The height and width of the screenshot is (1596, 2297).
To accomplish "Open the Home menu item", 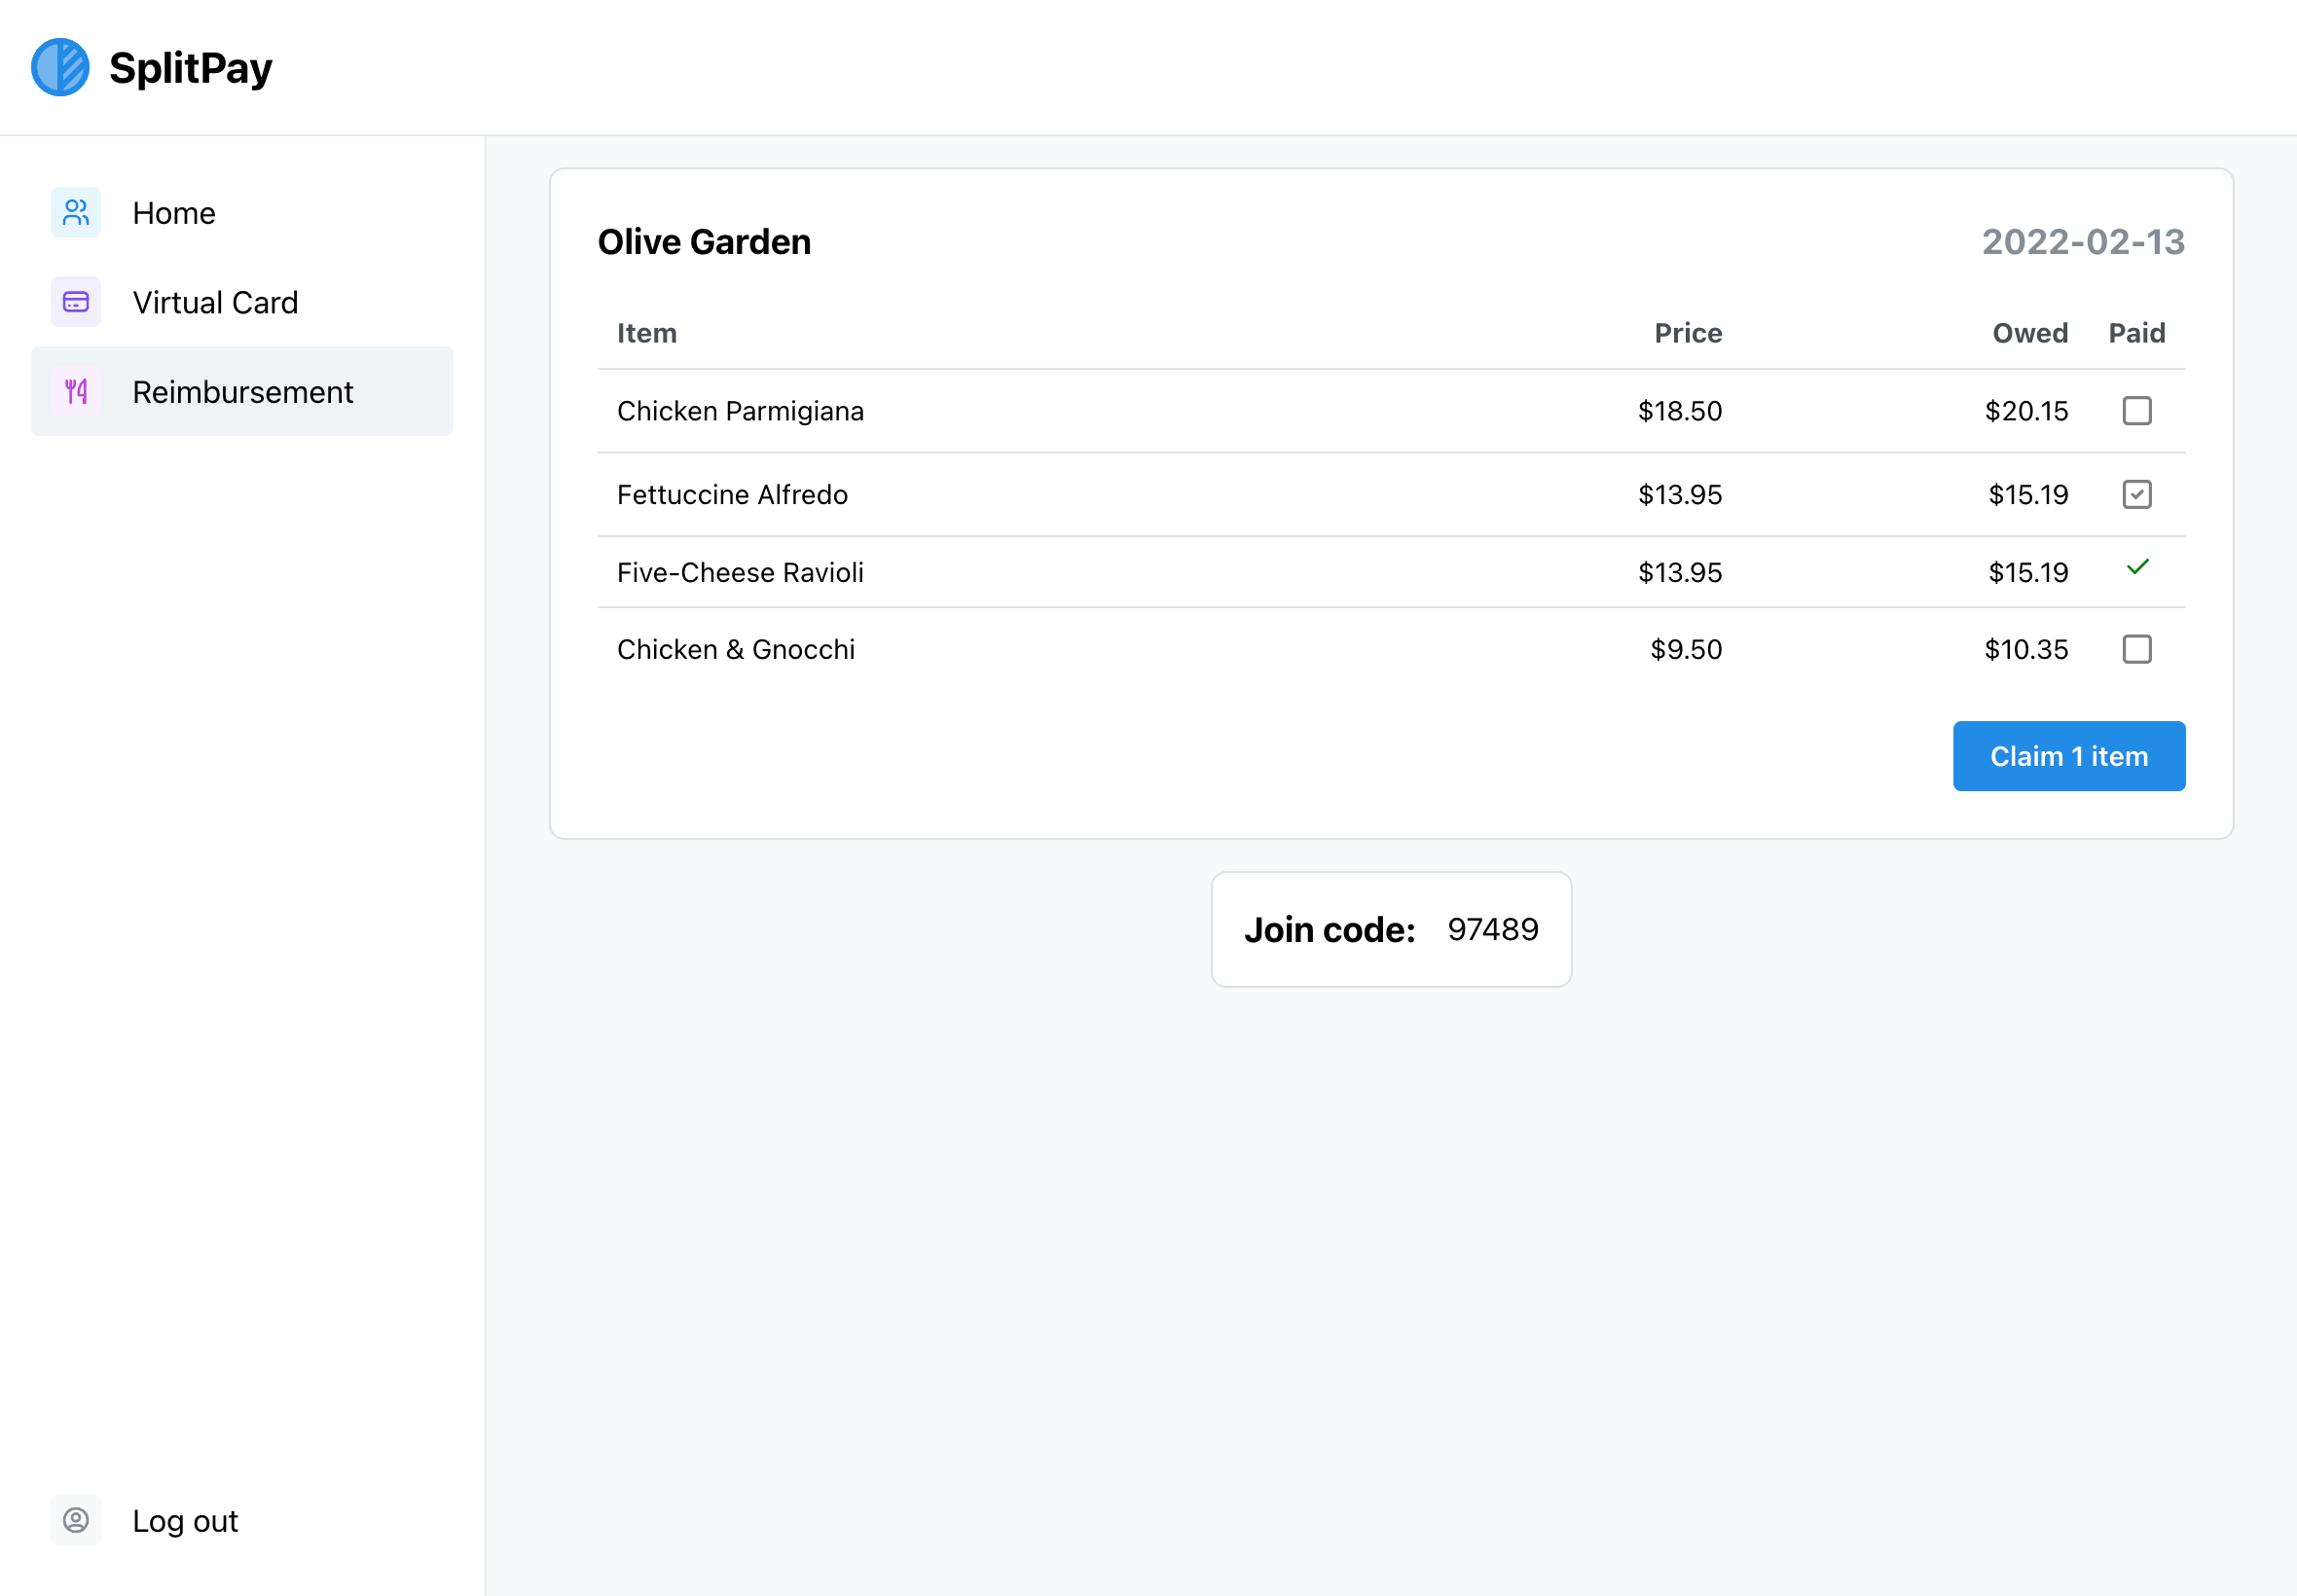I will click(174, 213).
